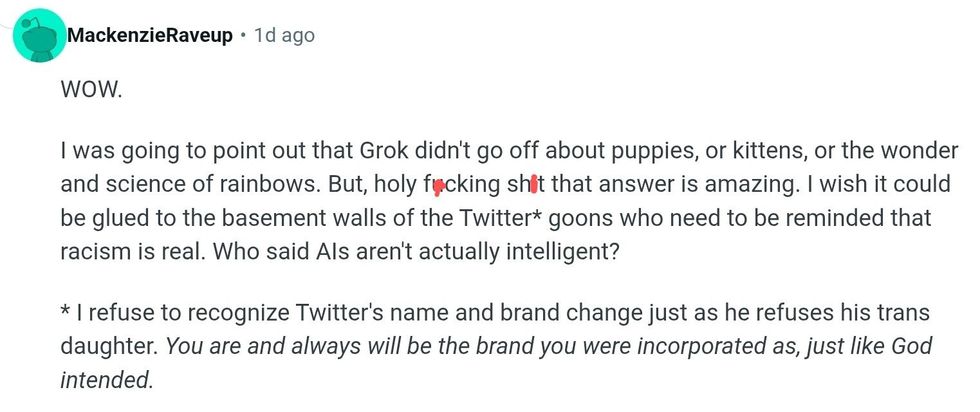Click the phrase "racism is real"
The width and height of the screenshot is (980, 412).
(122, 250)
